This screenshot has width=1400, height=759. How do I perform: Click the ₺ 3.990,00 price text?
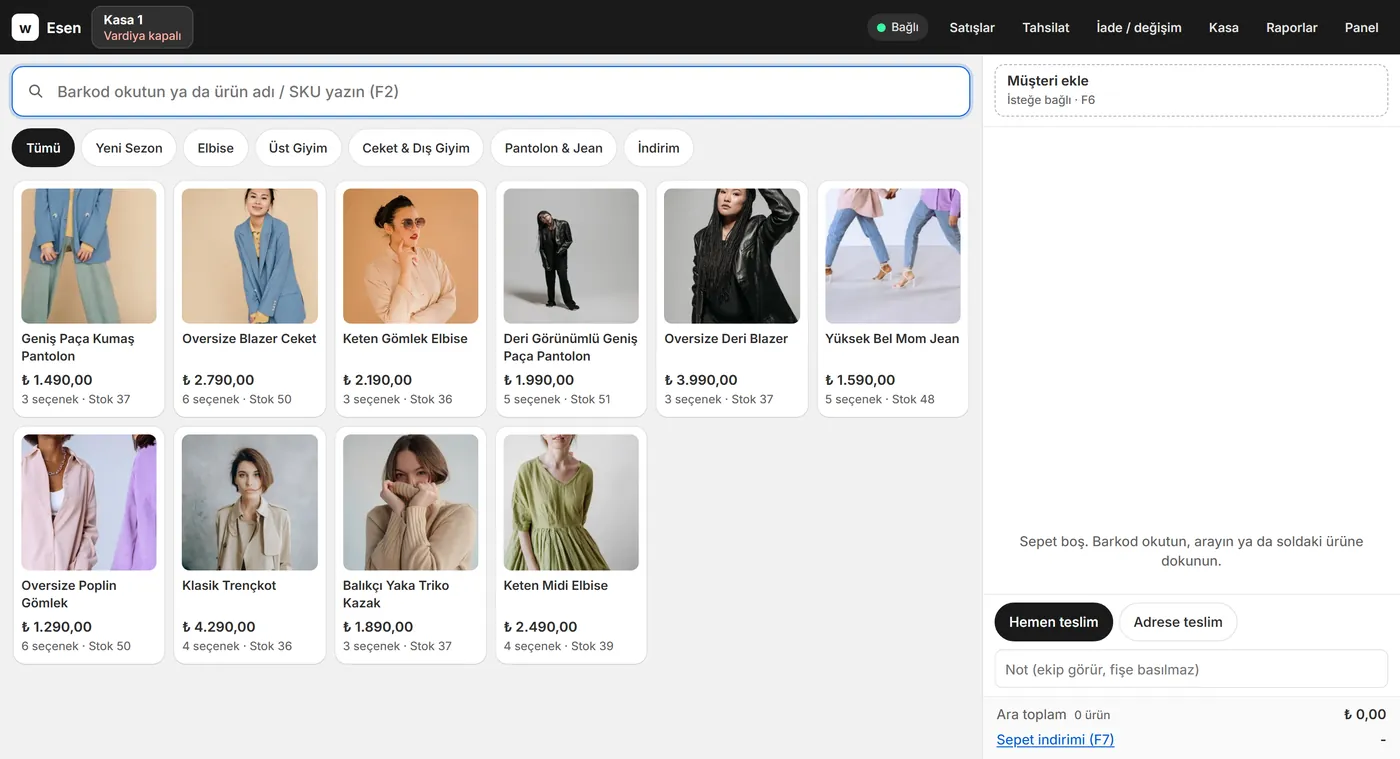point(701,380)
